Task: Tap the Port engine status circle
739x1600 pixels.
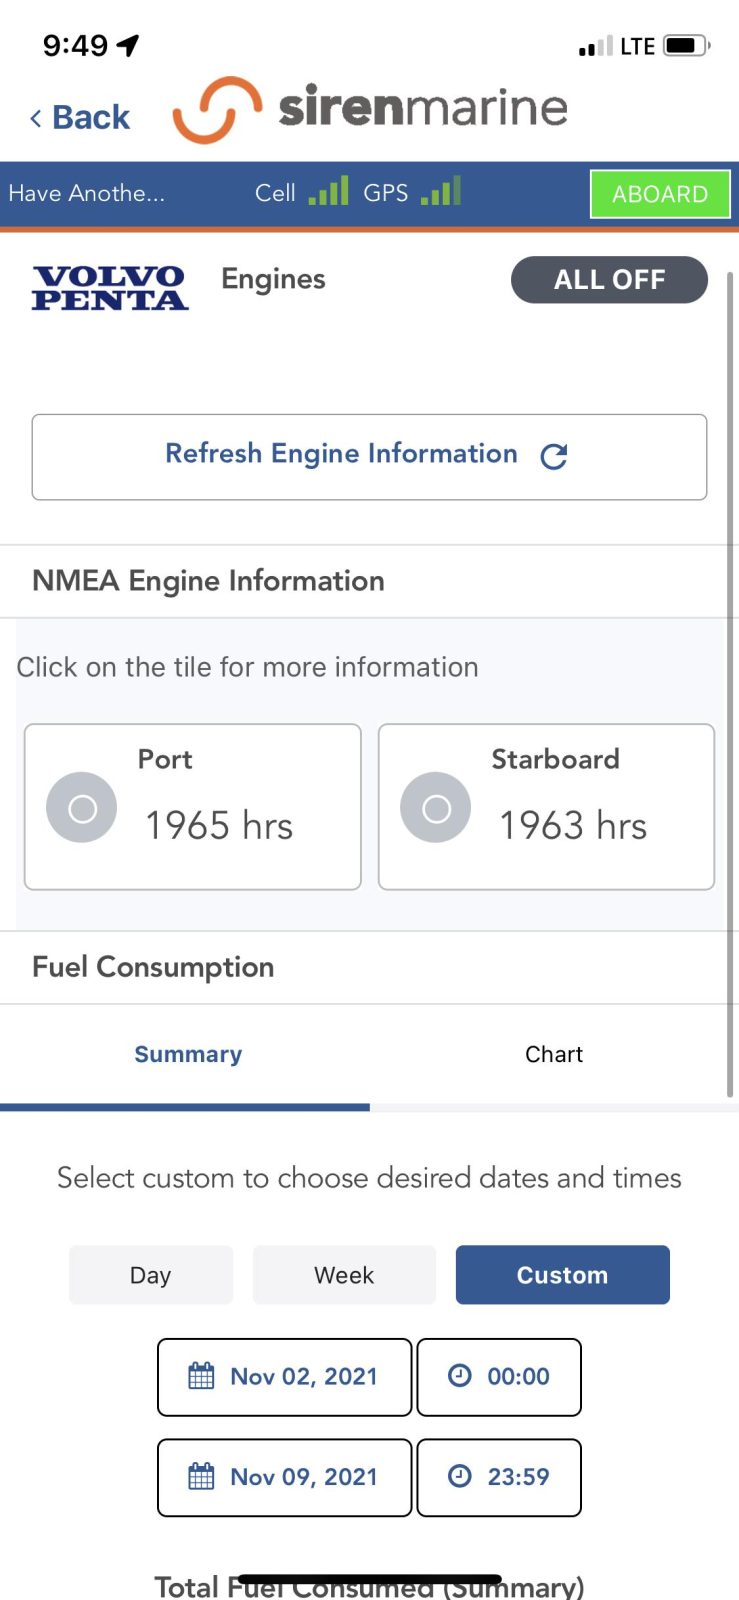Action: [x=82, y=808]
